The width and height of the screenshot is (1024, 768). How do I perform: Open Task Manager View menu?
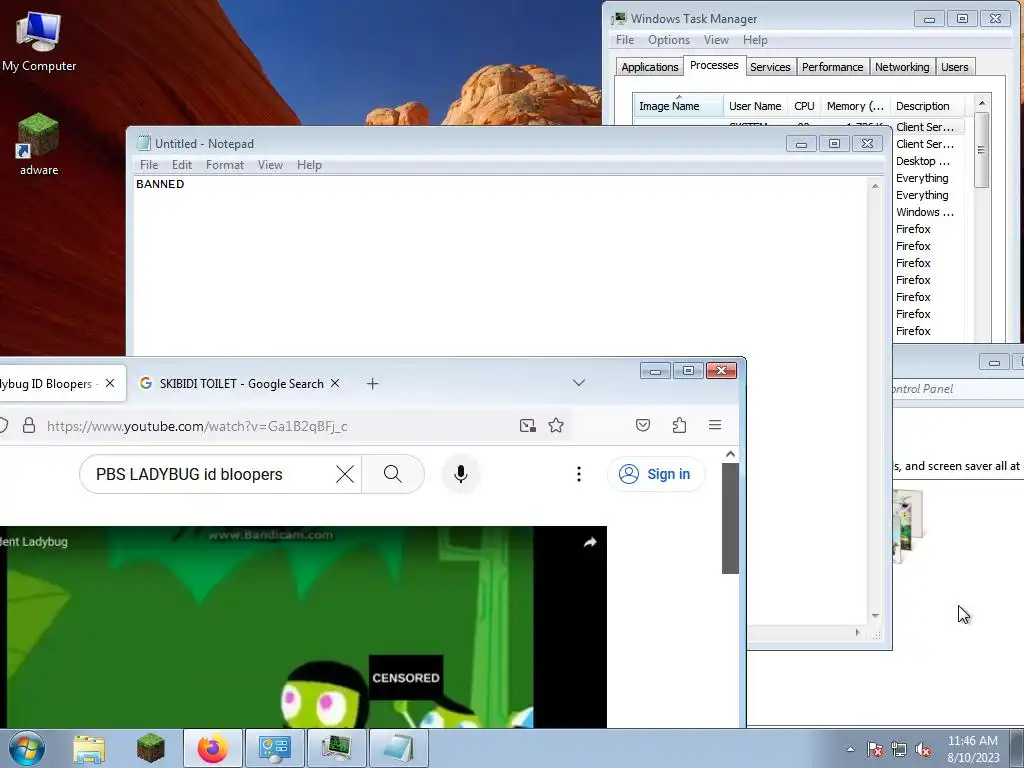point(716,40)
